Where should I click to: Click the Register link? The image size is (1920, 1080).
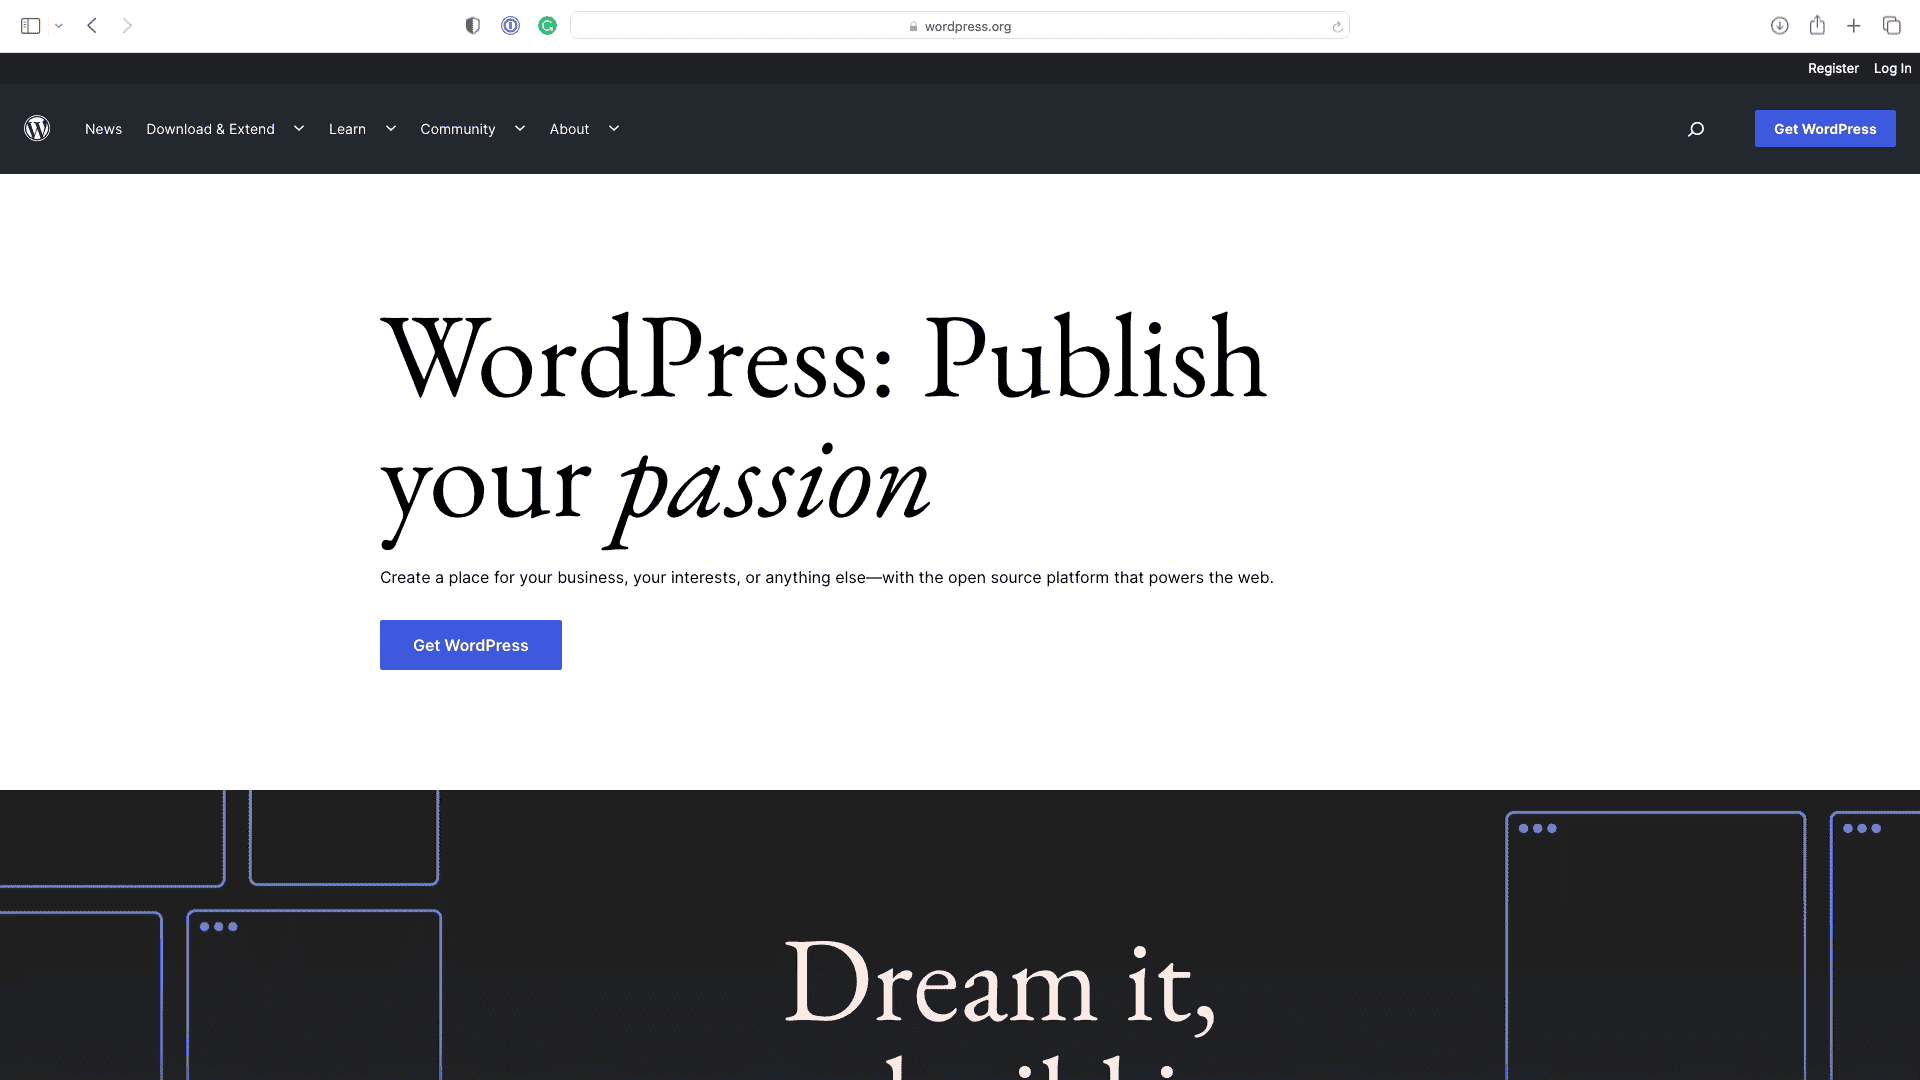1833,68
